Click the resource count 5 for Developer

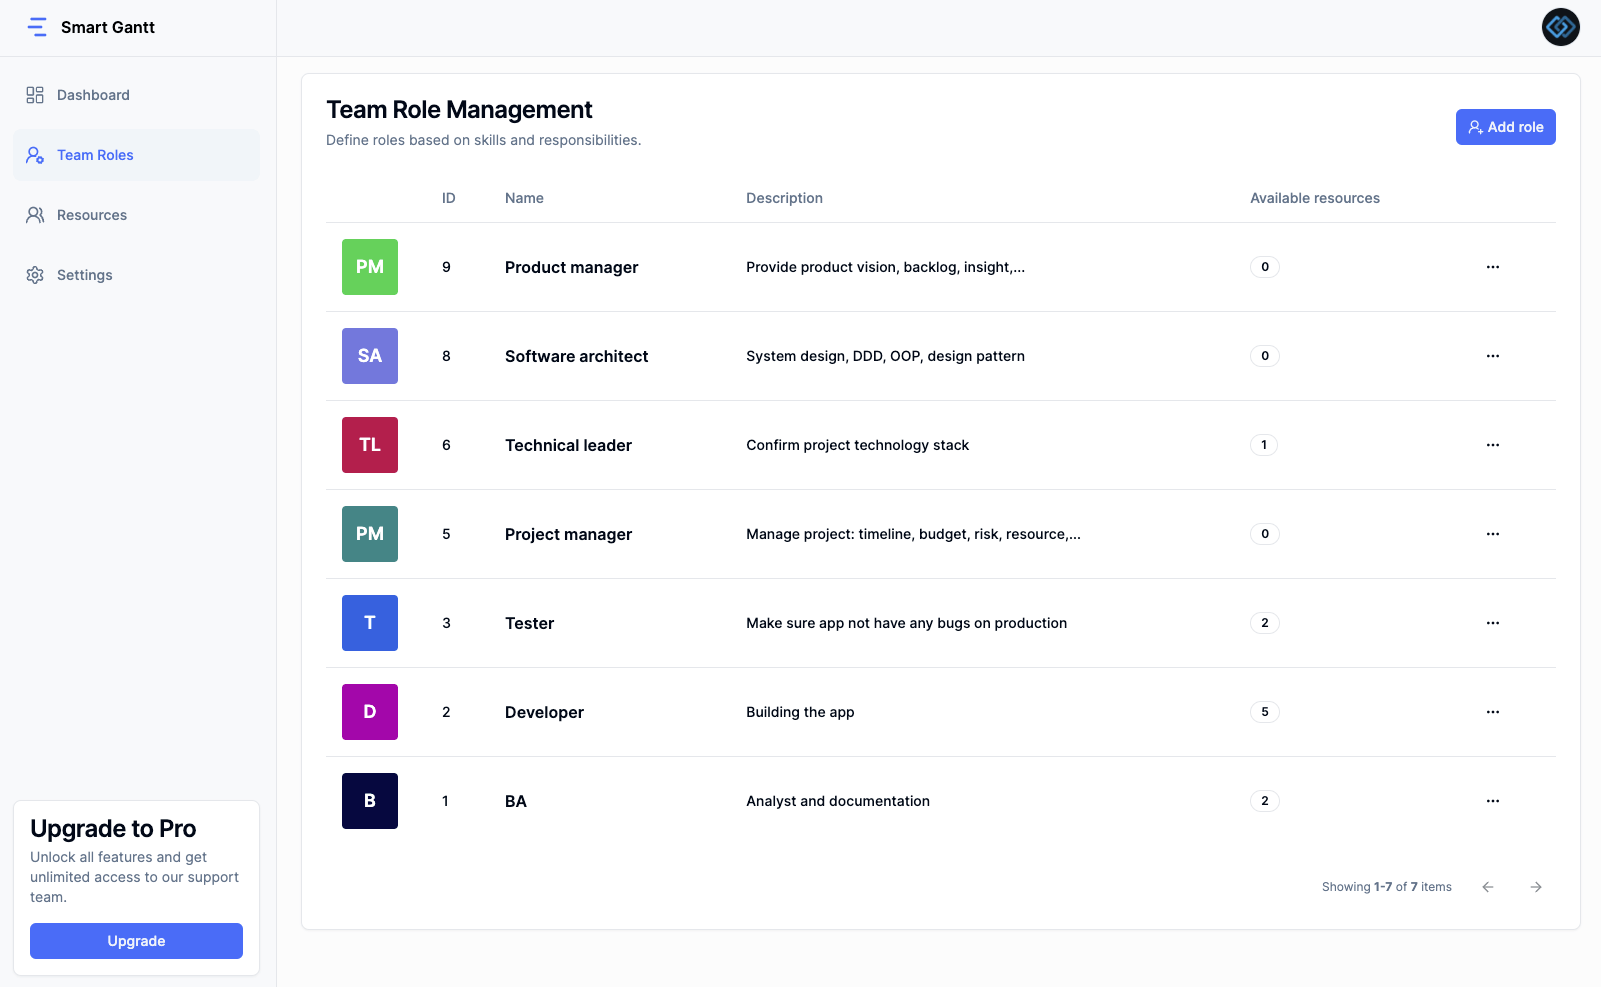(1265, 712)
